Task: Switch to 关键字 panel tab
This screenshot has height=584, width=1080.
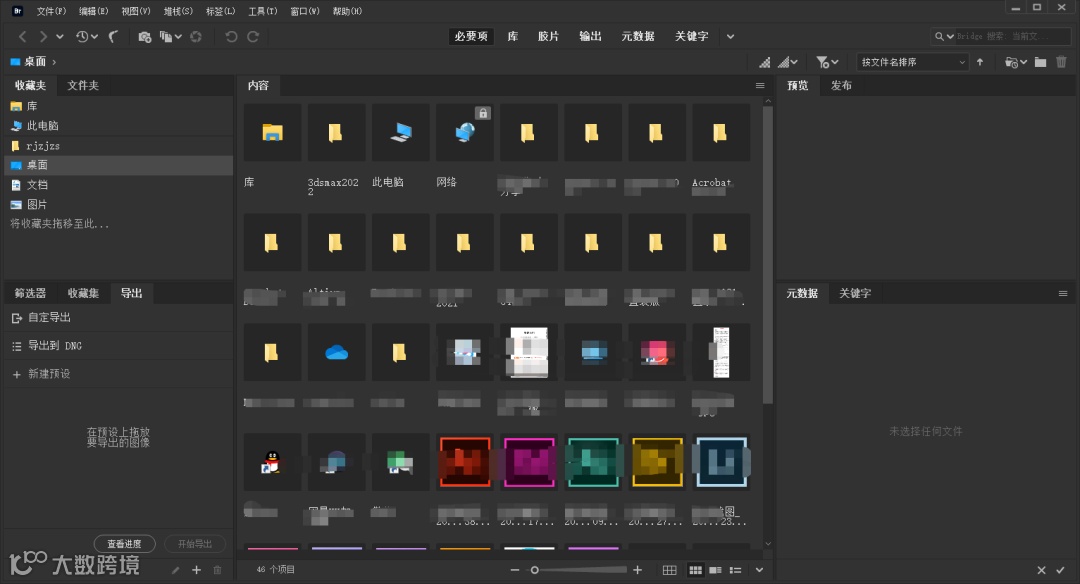Action: 855,293
